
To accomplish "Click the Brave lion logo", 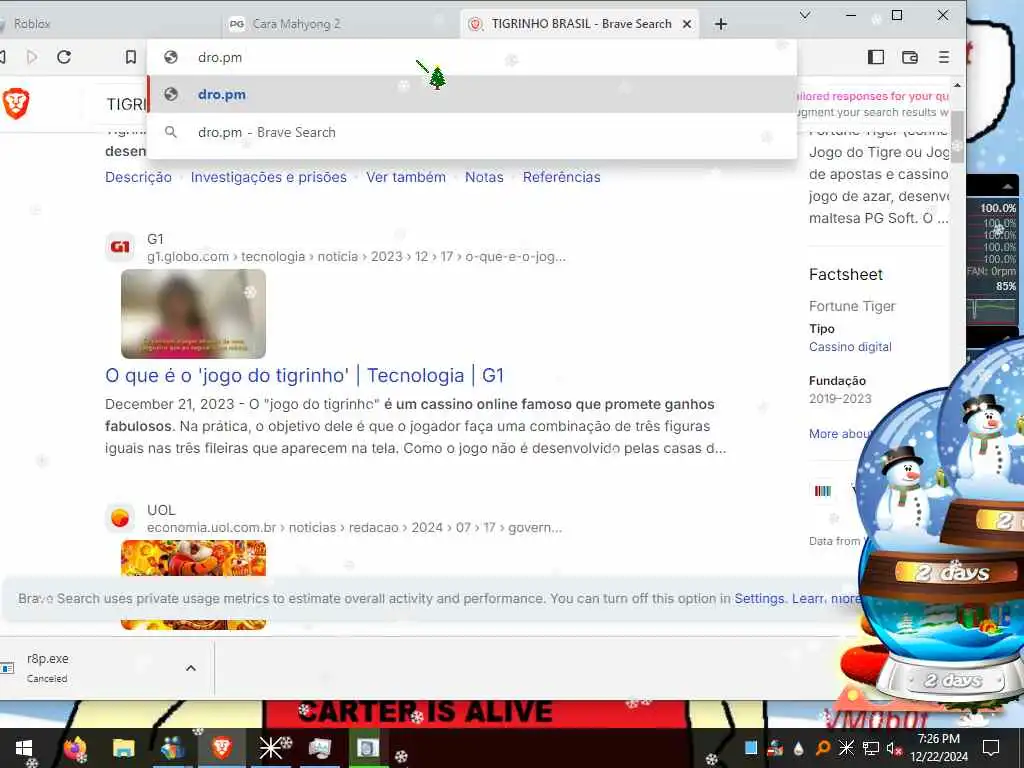I will pyautogui.click(x=16, y=103).
